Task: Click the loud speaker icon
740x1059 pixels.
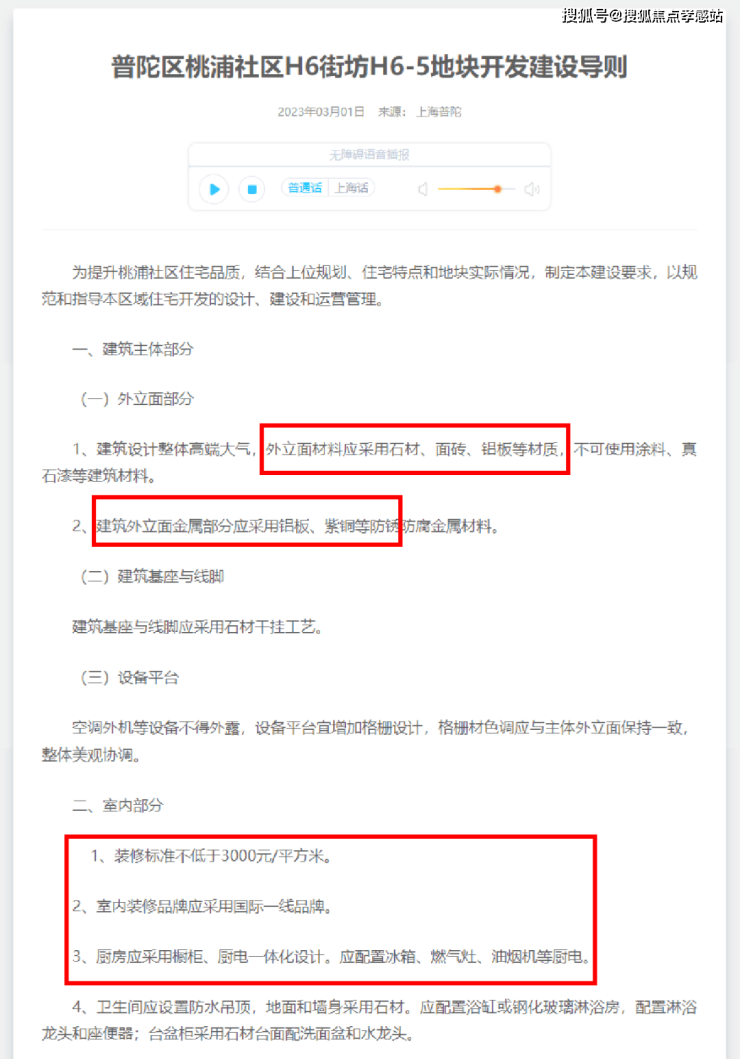Action: [x=532, y=189]
